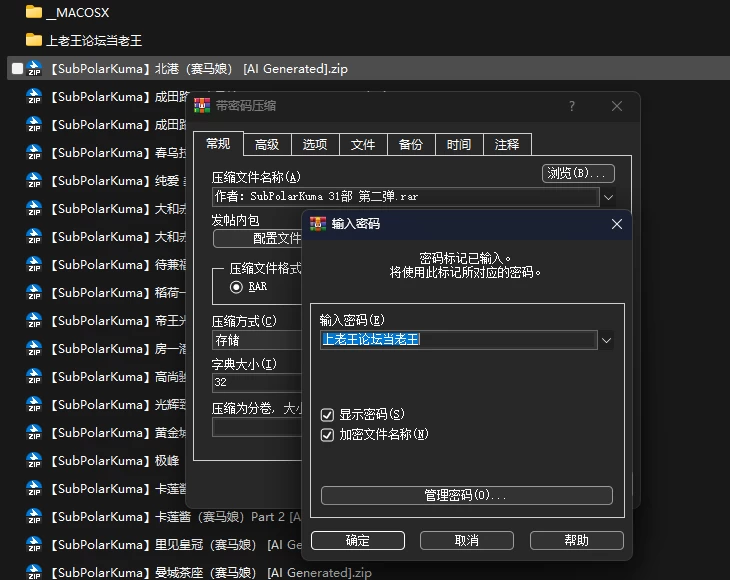Select the 北港 (赛马娘) zip file name

click(200, 69)
